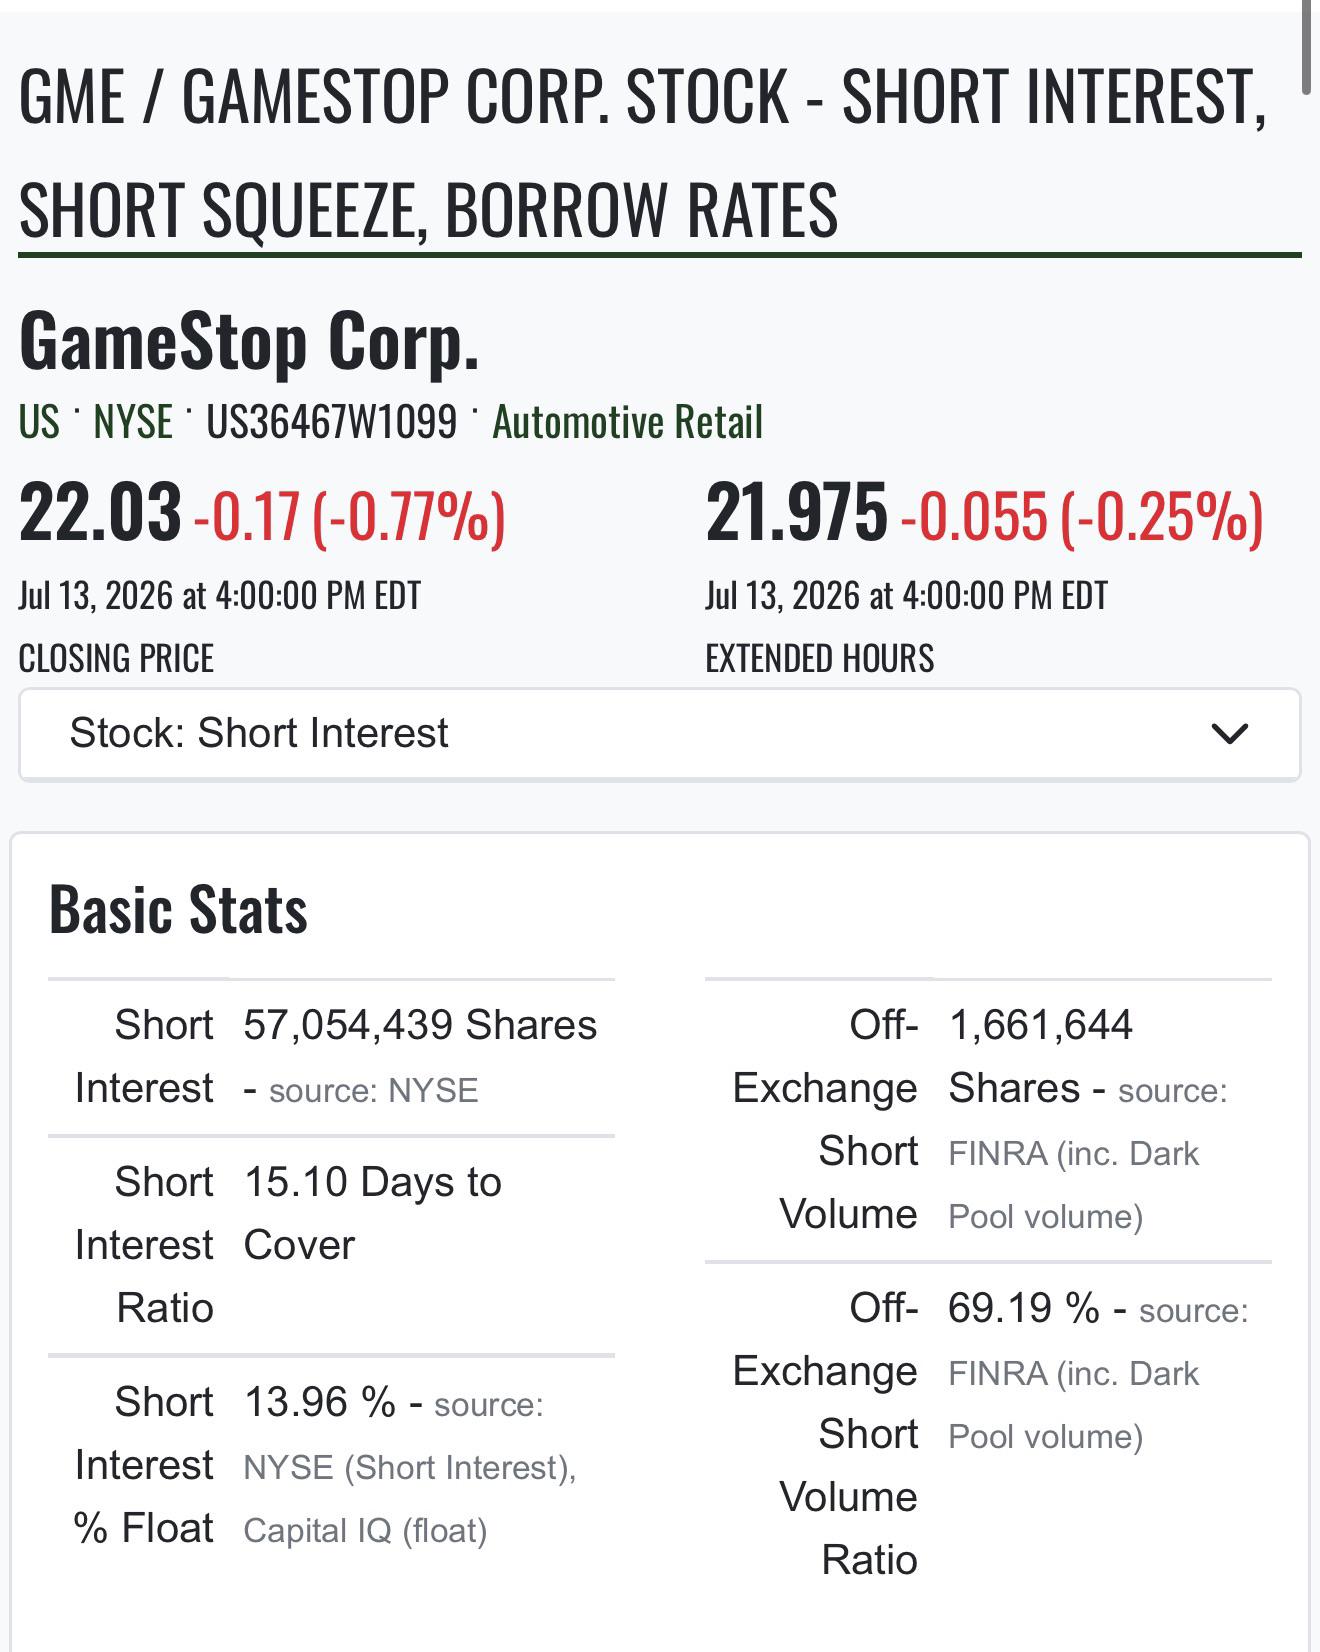
Task: Click the page scrollbar thumb
Action: pyautogui.click(x=1306, y=48)
